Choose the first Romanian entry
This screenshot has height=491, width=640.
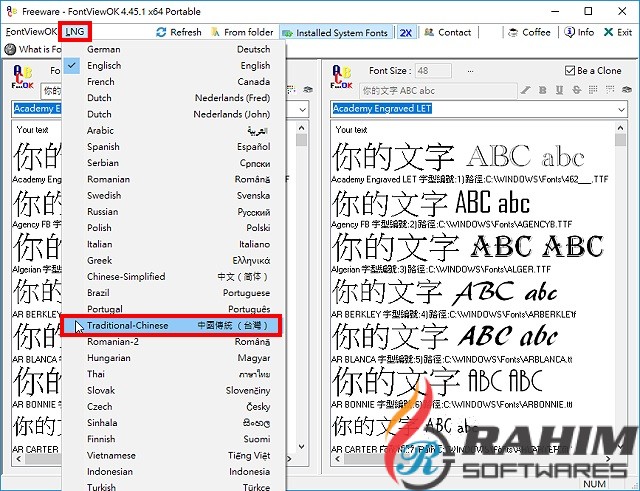pyautogui.click(x=173, y=179)
